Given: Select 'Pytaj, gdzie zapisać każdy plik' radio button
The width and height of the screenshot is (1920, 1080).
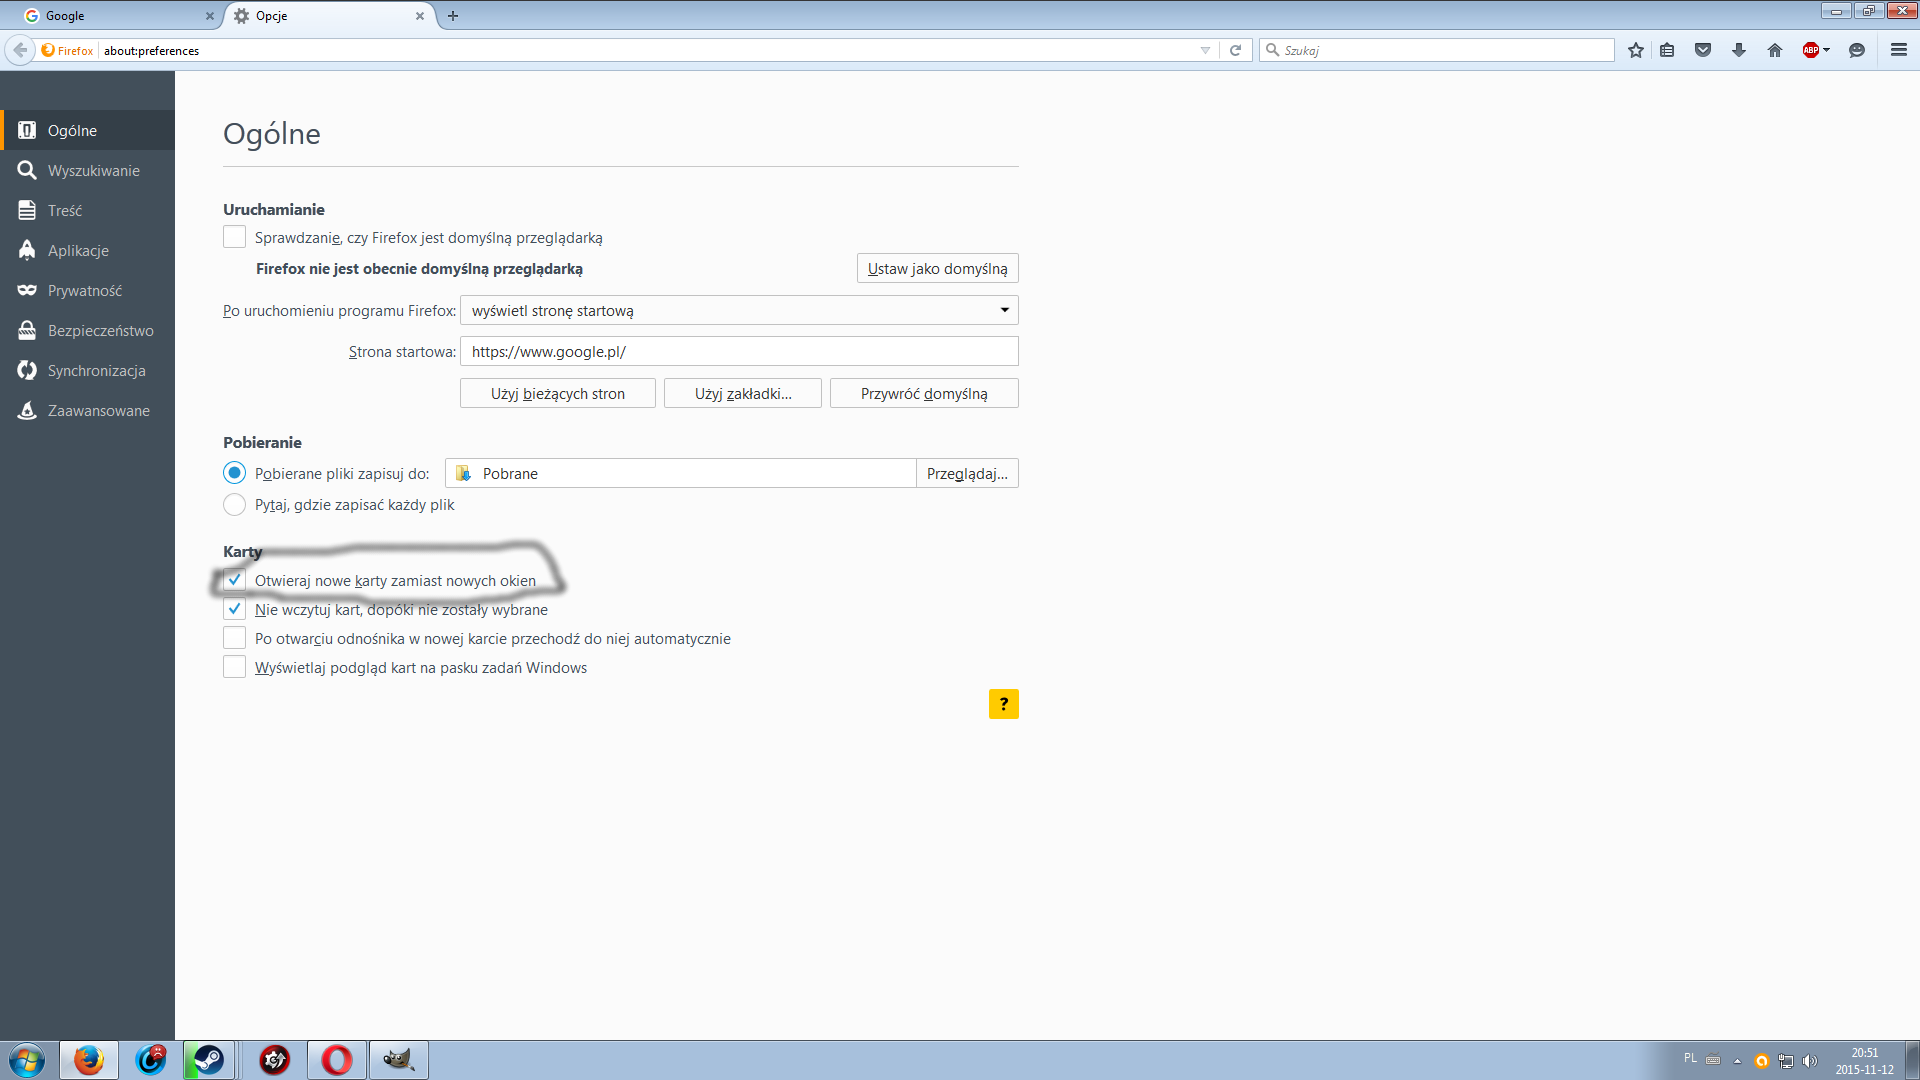Looking at the screenshot, I should click(x=234, y=505).
